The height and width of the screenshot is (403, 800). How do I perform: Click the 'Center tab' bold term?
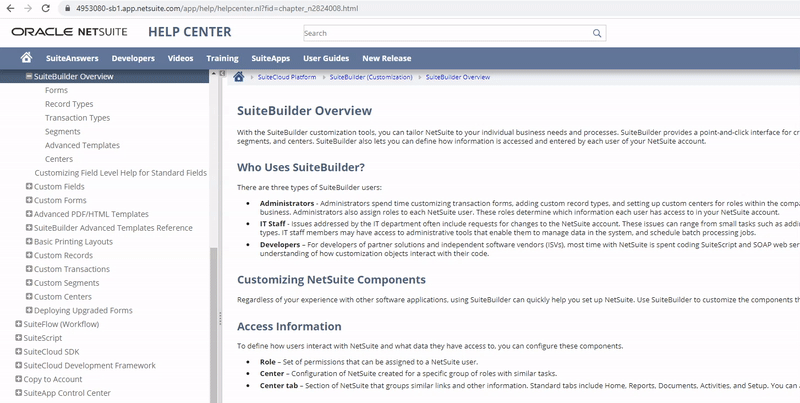click(x=279, y=386)
